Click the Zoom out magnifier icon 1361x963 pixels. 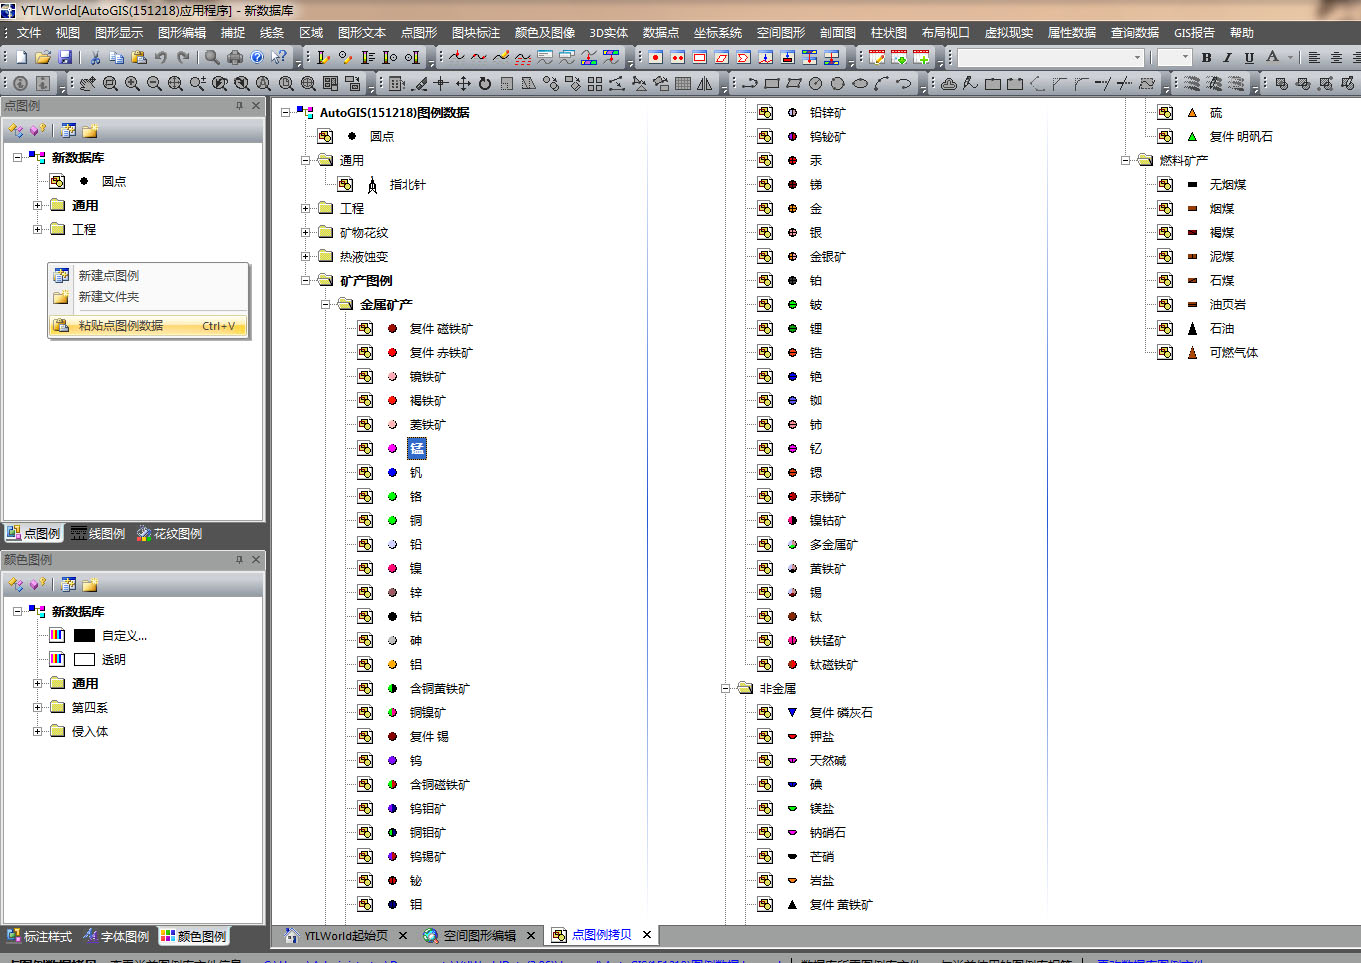coord(154,84)
